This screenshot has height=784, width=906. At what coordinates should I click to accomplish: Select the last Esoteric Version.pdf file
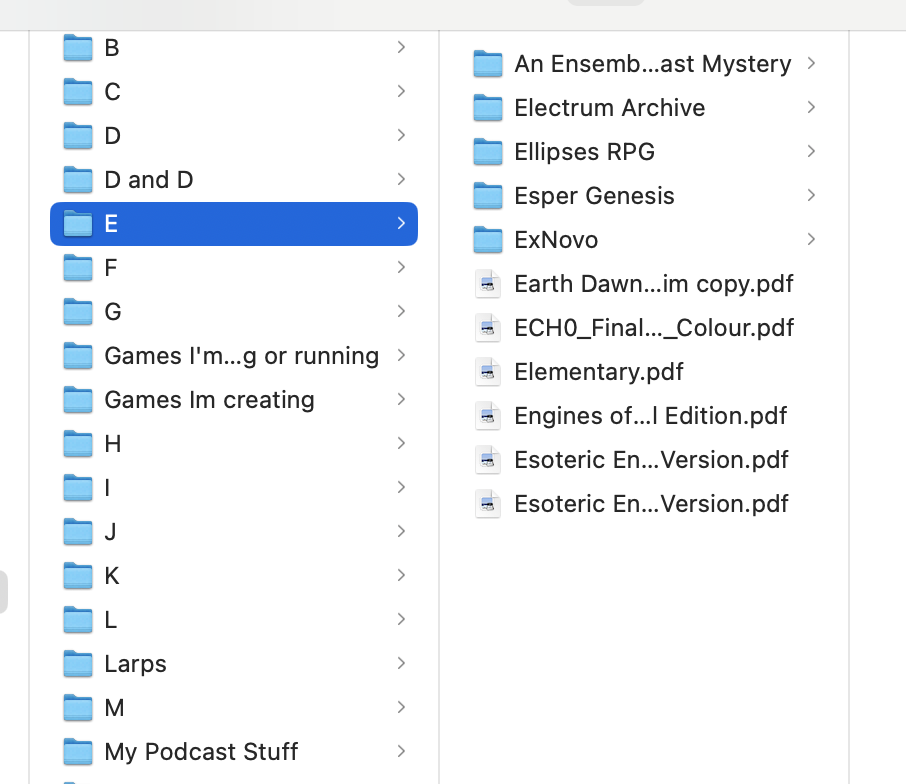pyautogui.click(x=651, y=504)
